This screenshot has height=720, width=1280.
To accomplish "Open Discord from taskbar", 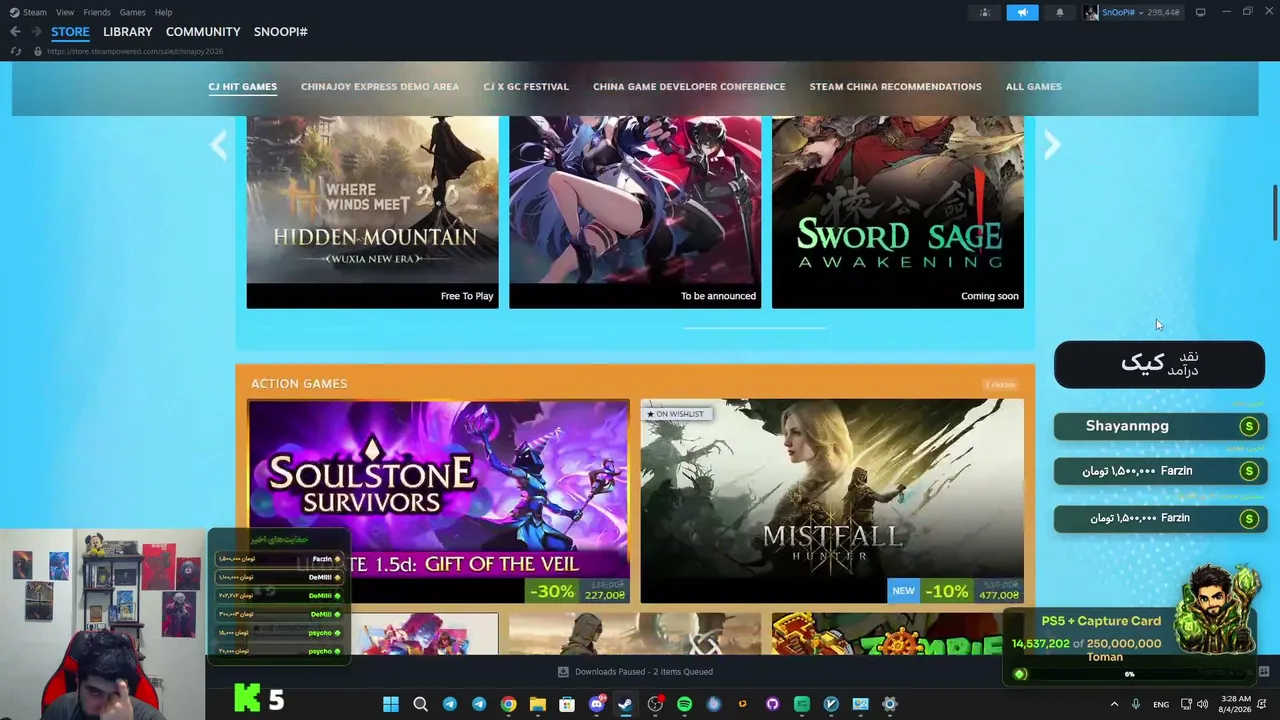I will click(x=597, y=704).
